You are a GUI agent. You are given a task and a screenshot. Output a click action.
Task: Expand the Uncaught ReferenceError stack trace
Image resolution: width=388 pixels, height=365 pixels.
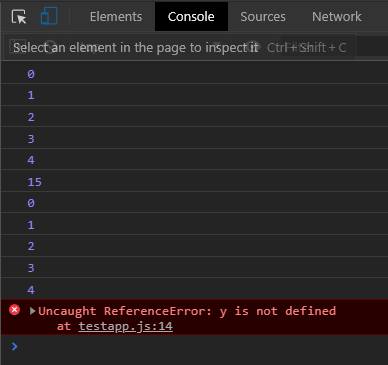(x=33, y=311)
